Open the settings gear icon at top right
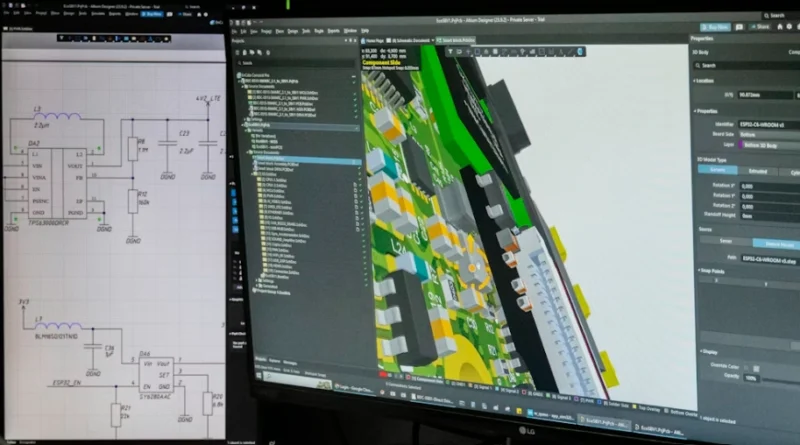Image resolution: width=800 pixels, height=445 pixels. [x=789, y=27]
